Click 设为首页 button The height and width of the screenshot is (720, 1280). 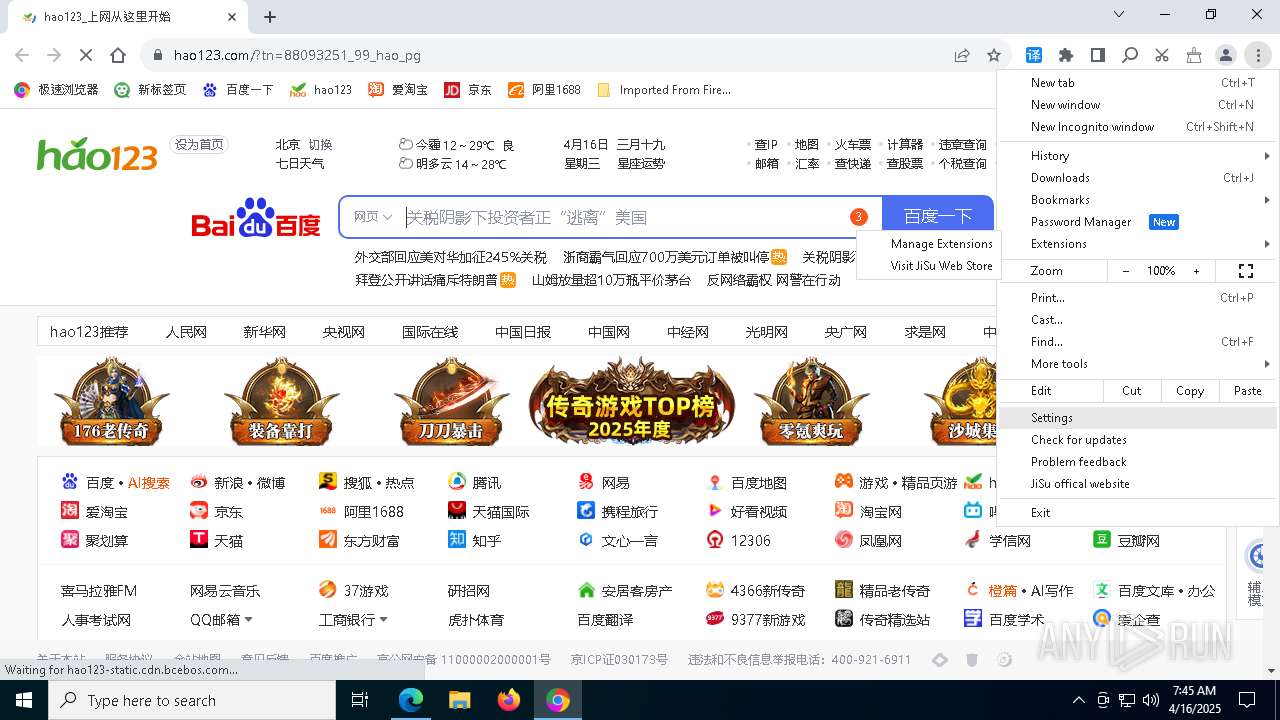pos(199,144)
